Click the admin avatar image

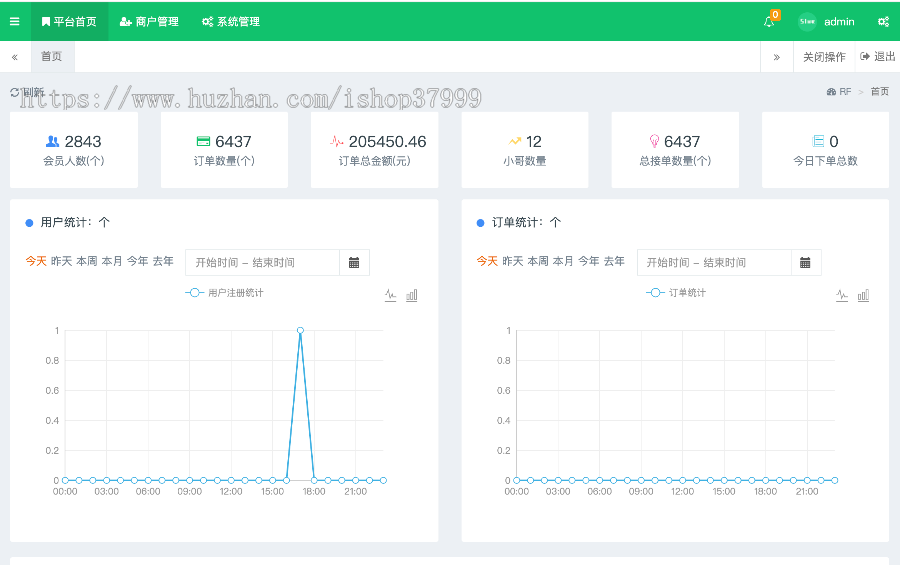807,21
